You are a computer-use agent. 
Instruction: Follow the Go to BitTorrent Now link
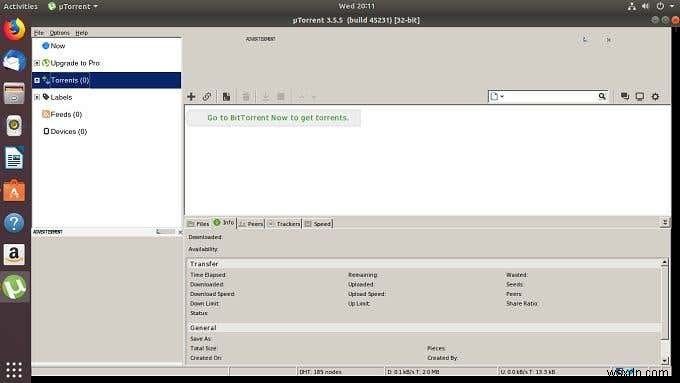point(278,118)
